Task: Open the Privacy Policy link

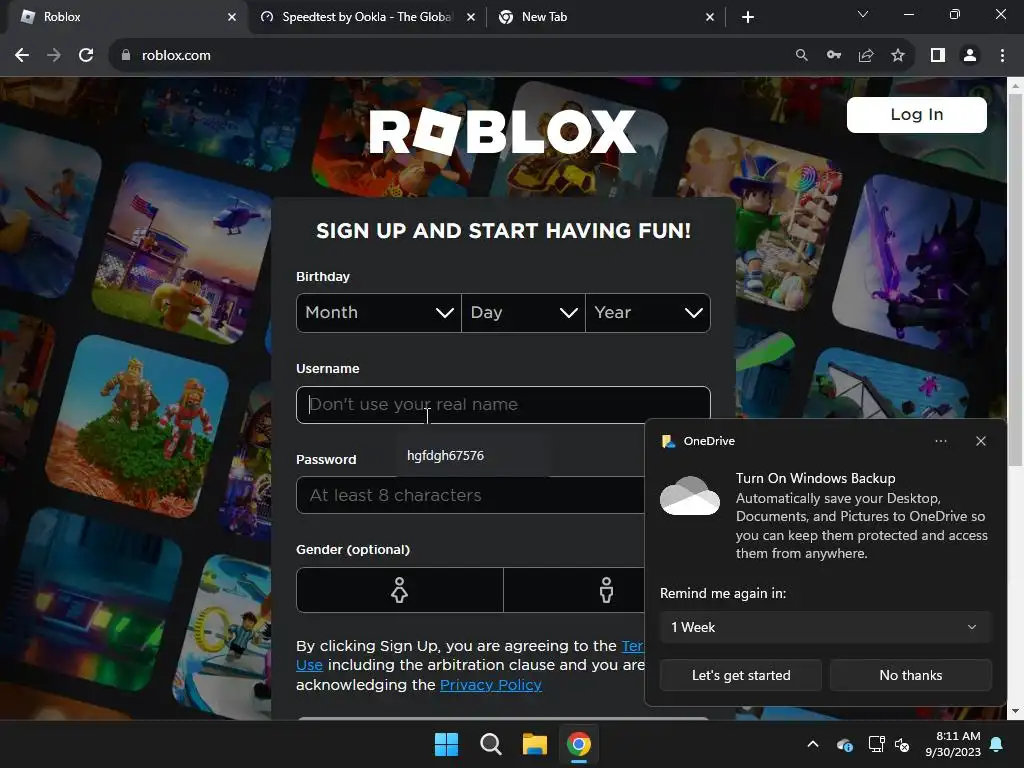Action: coord(490,684)
